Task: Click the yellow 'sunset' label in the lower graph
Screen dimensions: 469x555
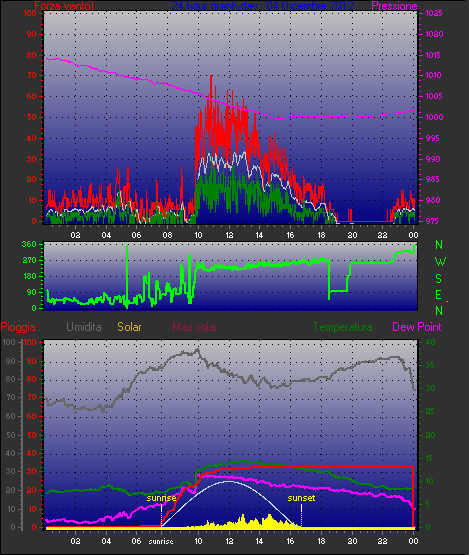Action: (x=301, y=498)
